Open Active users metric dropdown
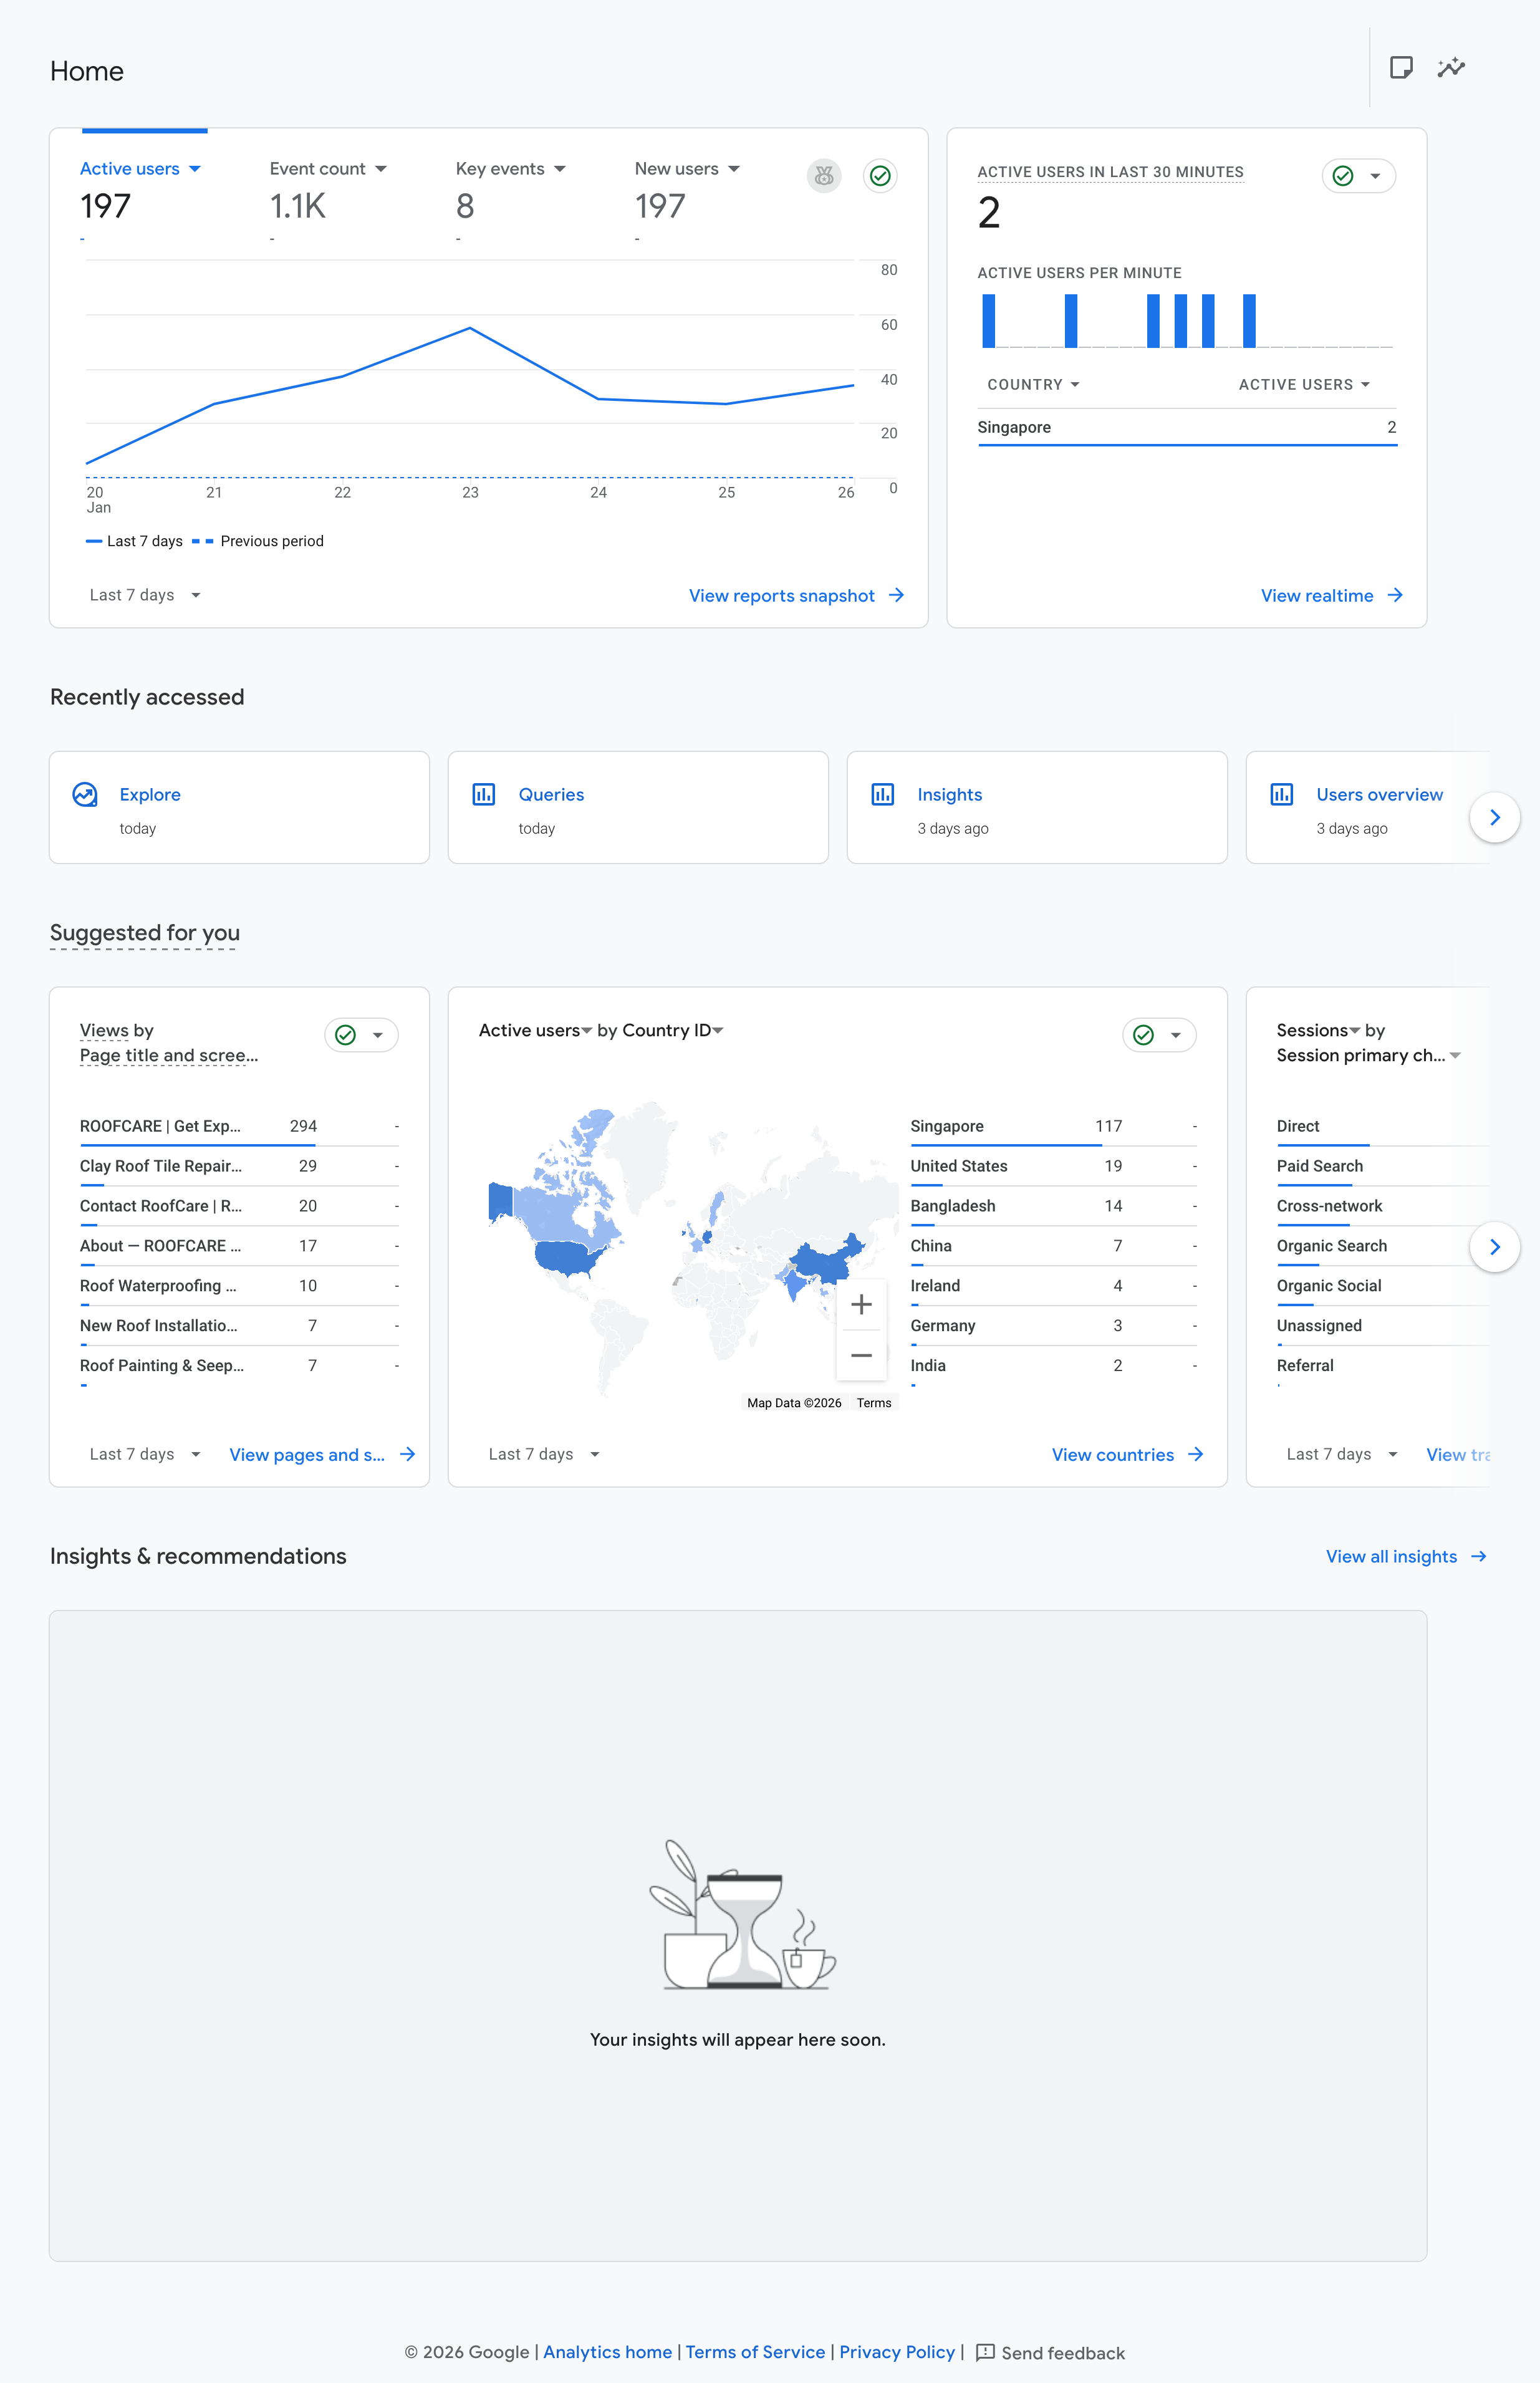 point(140,169)
